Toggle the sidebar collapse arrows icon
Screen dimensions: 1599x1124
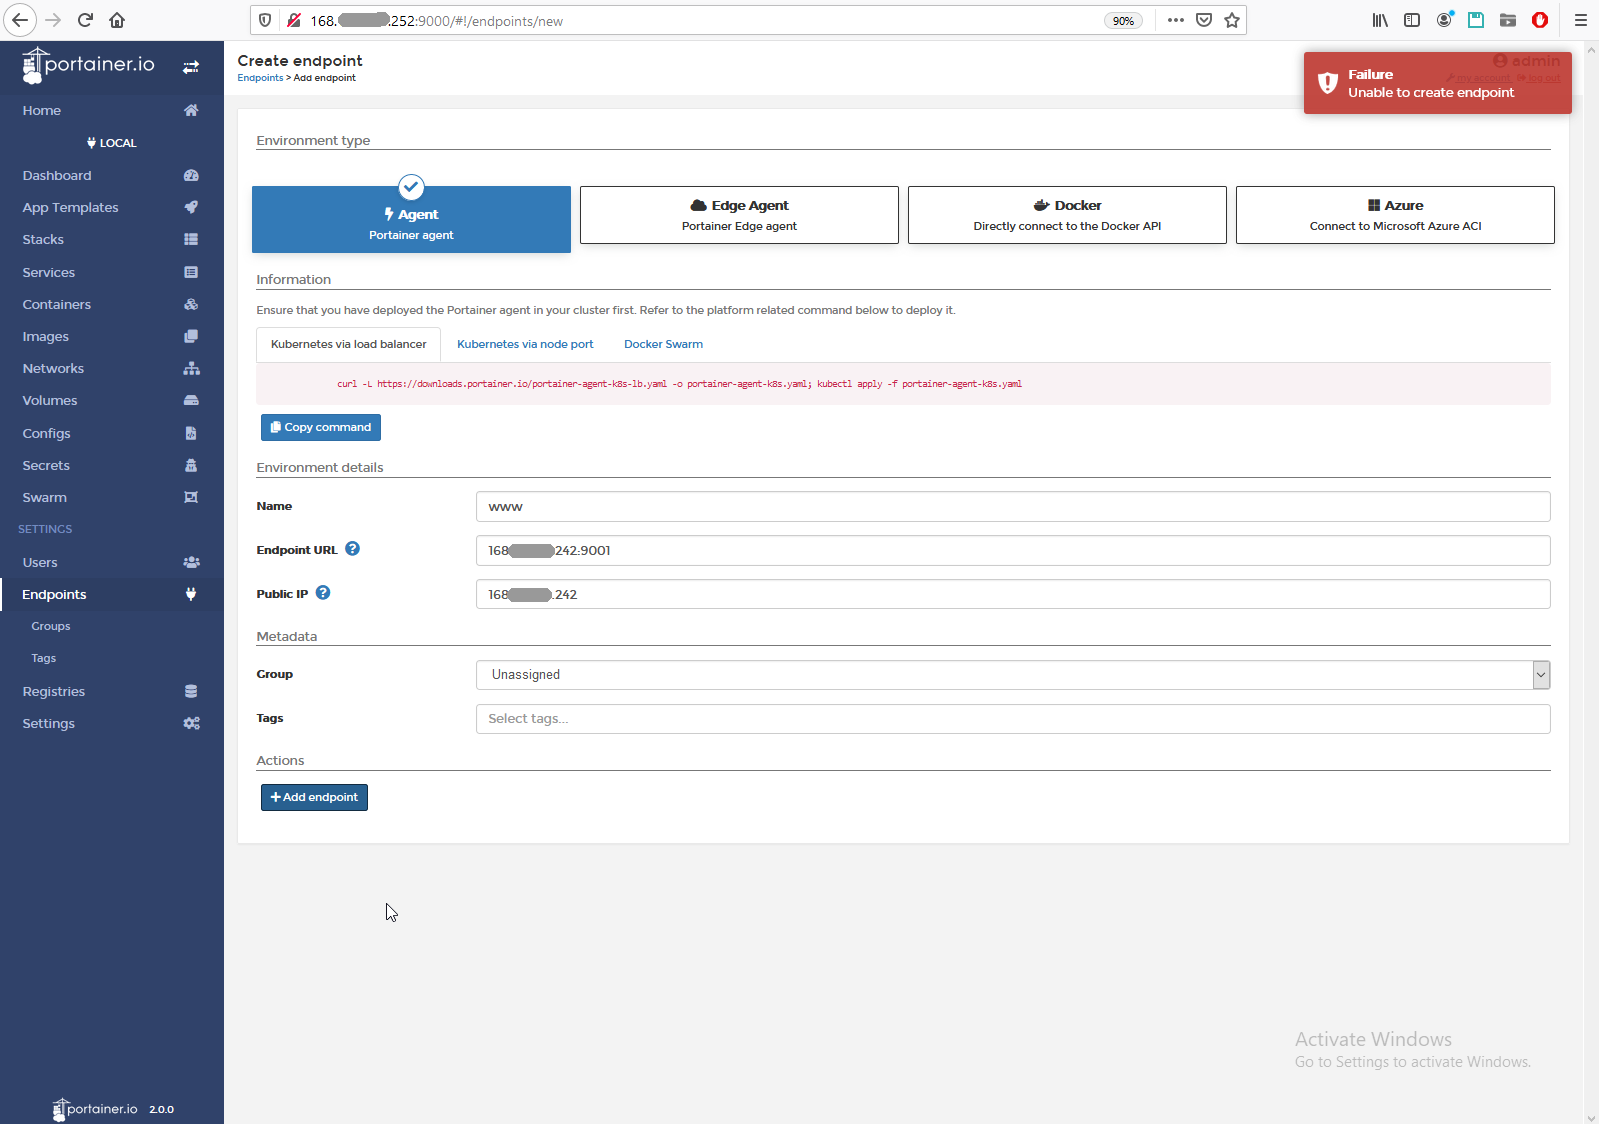pos(191,67)
